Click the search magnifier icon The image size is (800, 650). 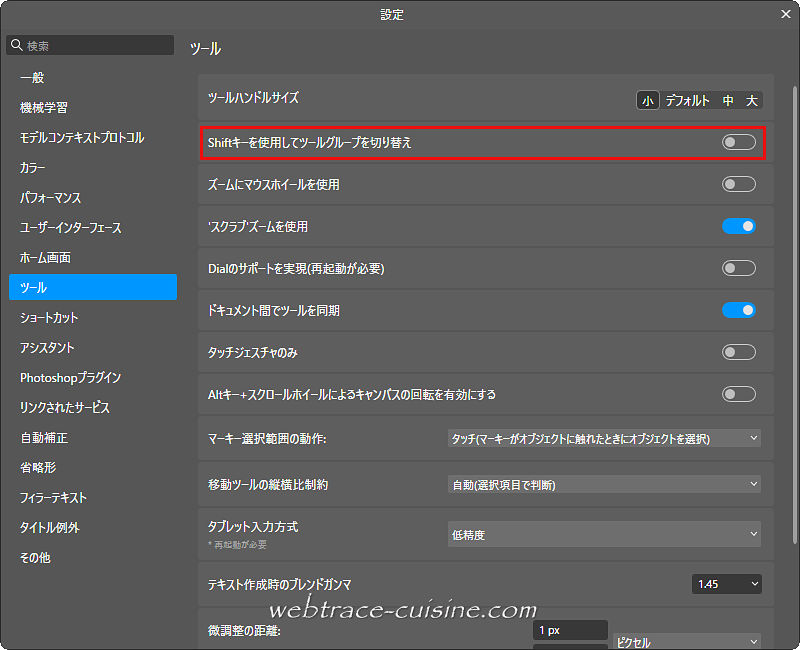tap(17, 46)
